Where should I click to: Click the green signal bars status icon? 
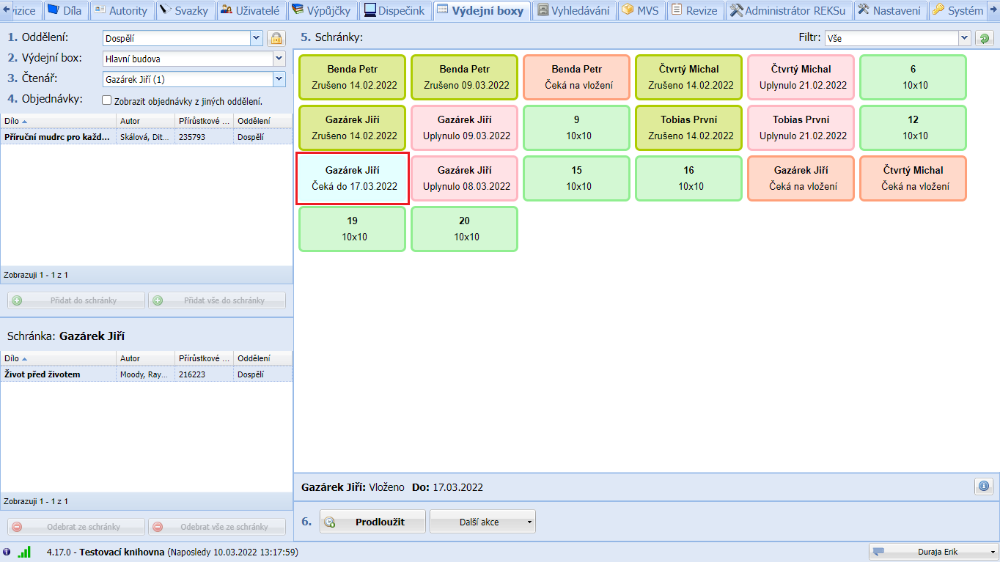point(24,552)
